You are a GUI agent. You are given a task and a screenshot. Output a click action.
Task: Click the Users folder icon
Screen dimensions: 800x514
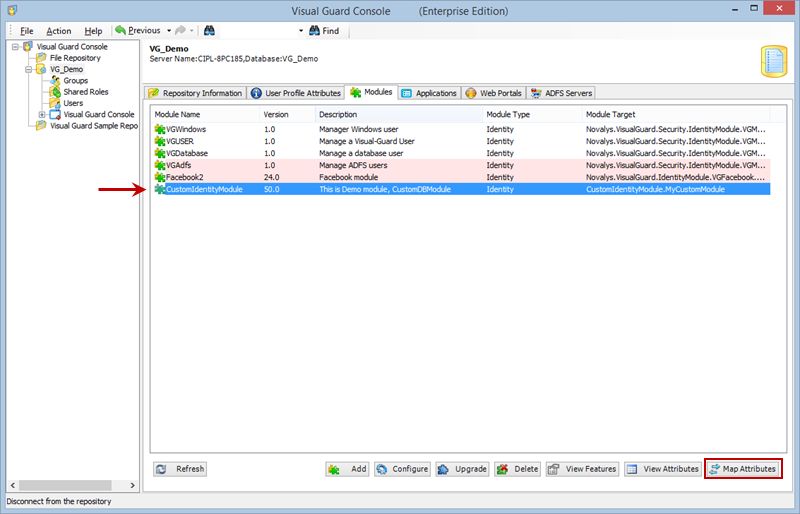[55, 103]
